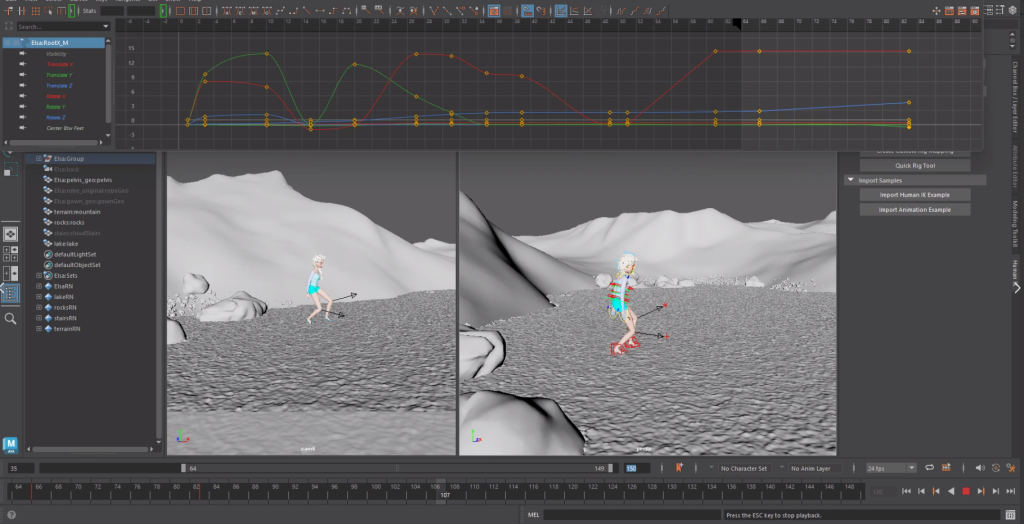Collapse the Import Samples section
Viewport: 1024px width, 524px height.
tap(851, 180)
